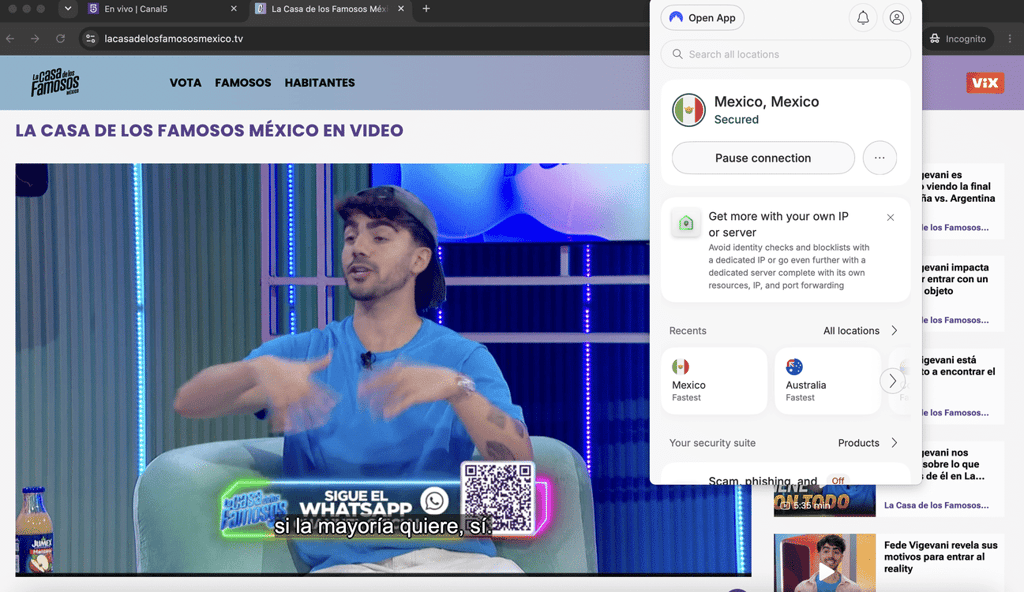This screenshot has height=592, width=1024.
Task: Open the VOTA menu item
Action: [185, 83]
